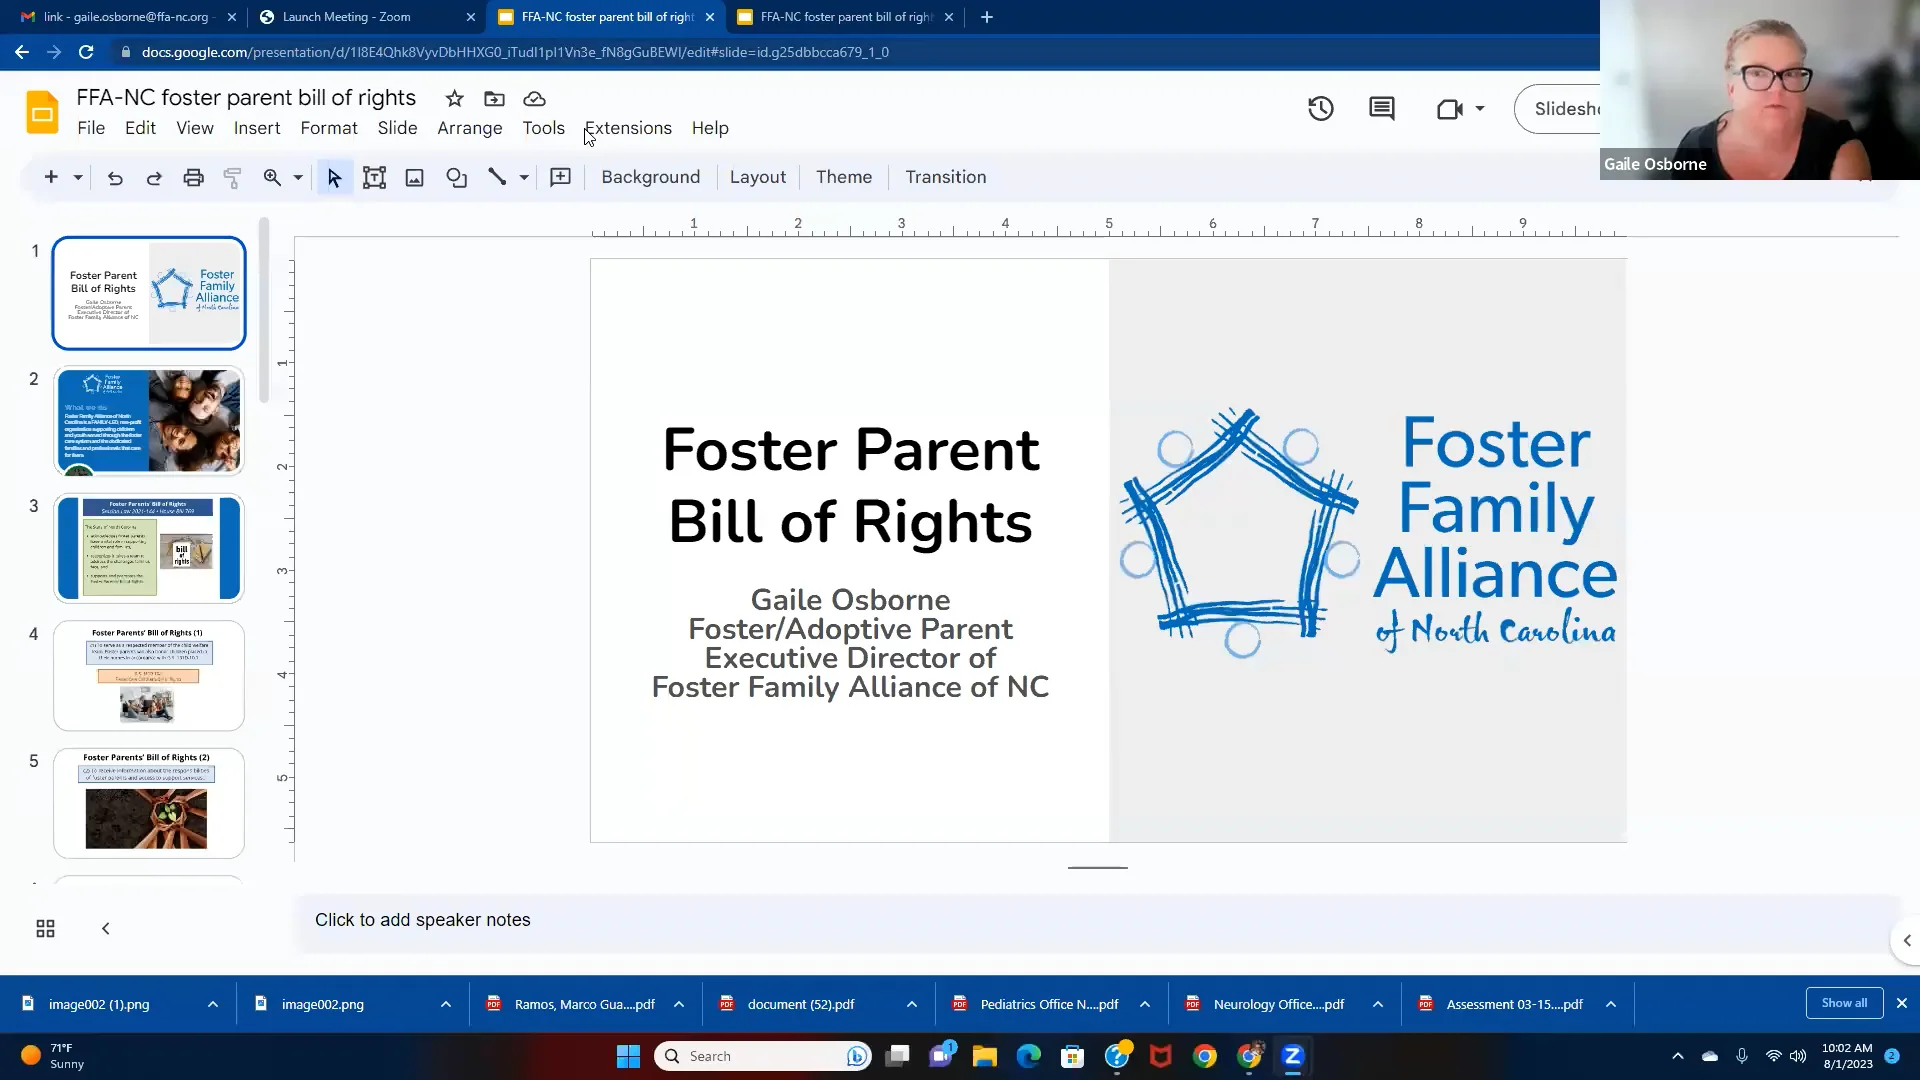Select the shape tool
Viewport: 1920px width, 1080px height.
(456, 177)
